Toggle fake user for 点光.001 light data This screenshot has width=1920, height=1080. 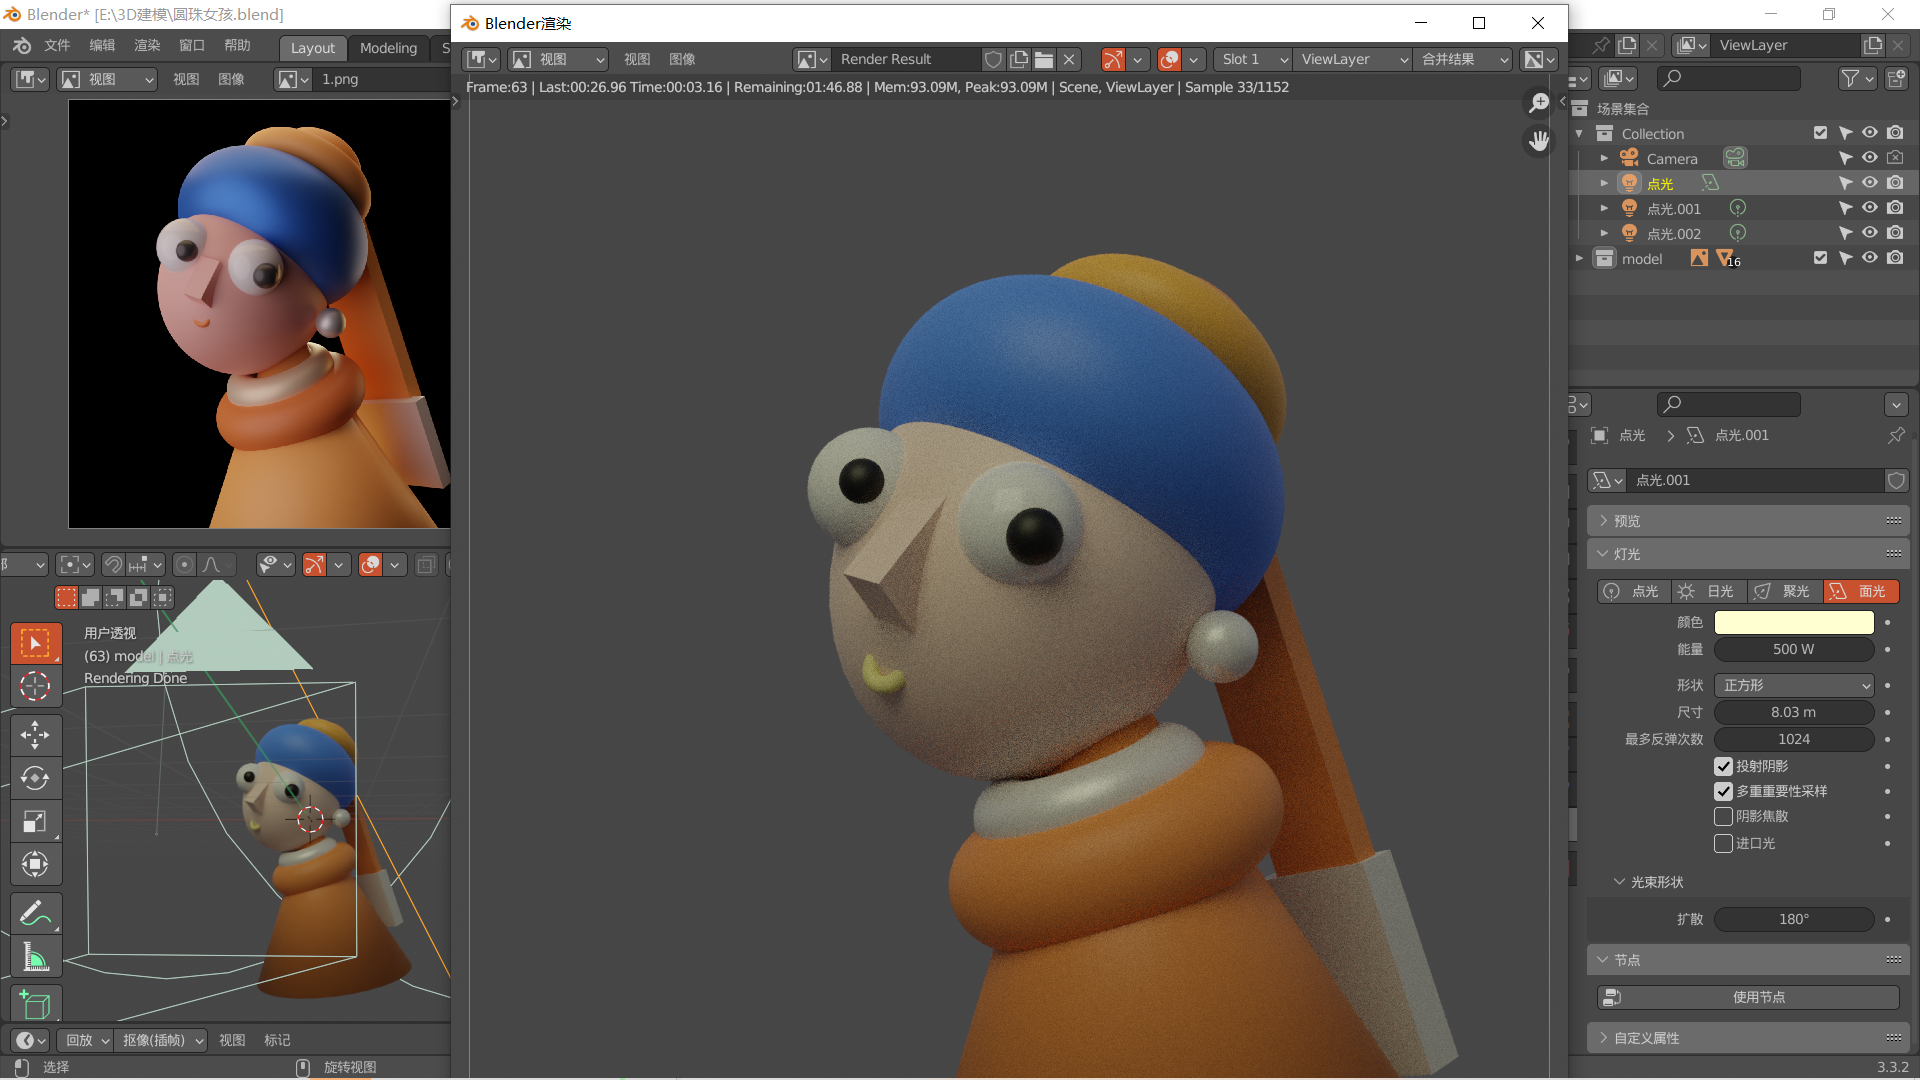(x=1896, y=480)
